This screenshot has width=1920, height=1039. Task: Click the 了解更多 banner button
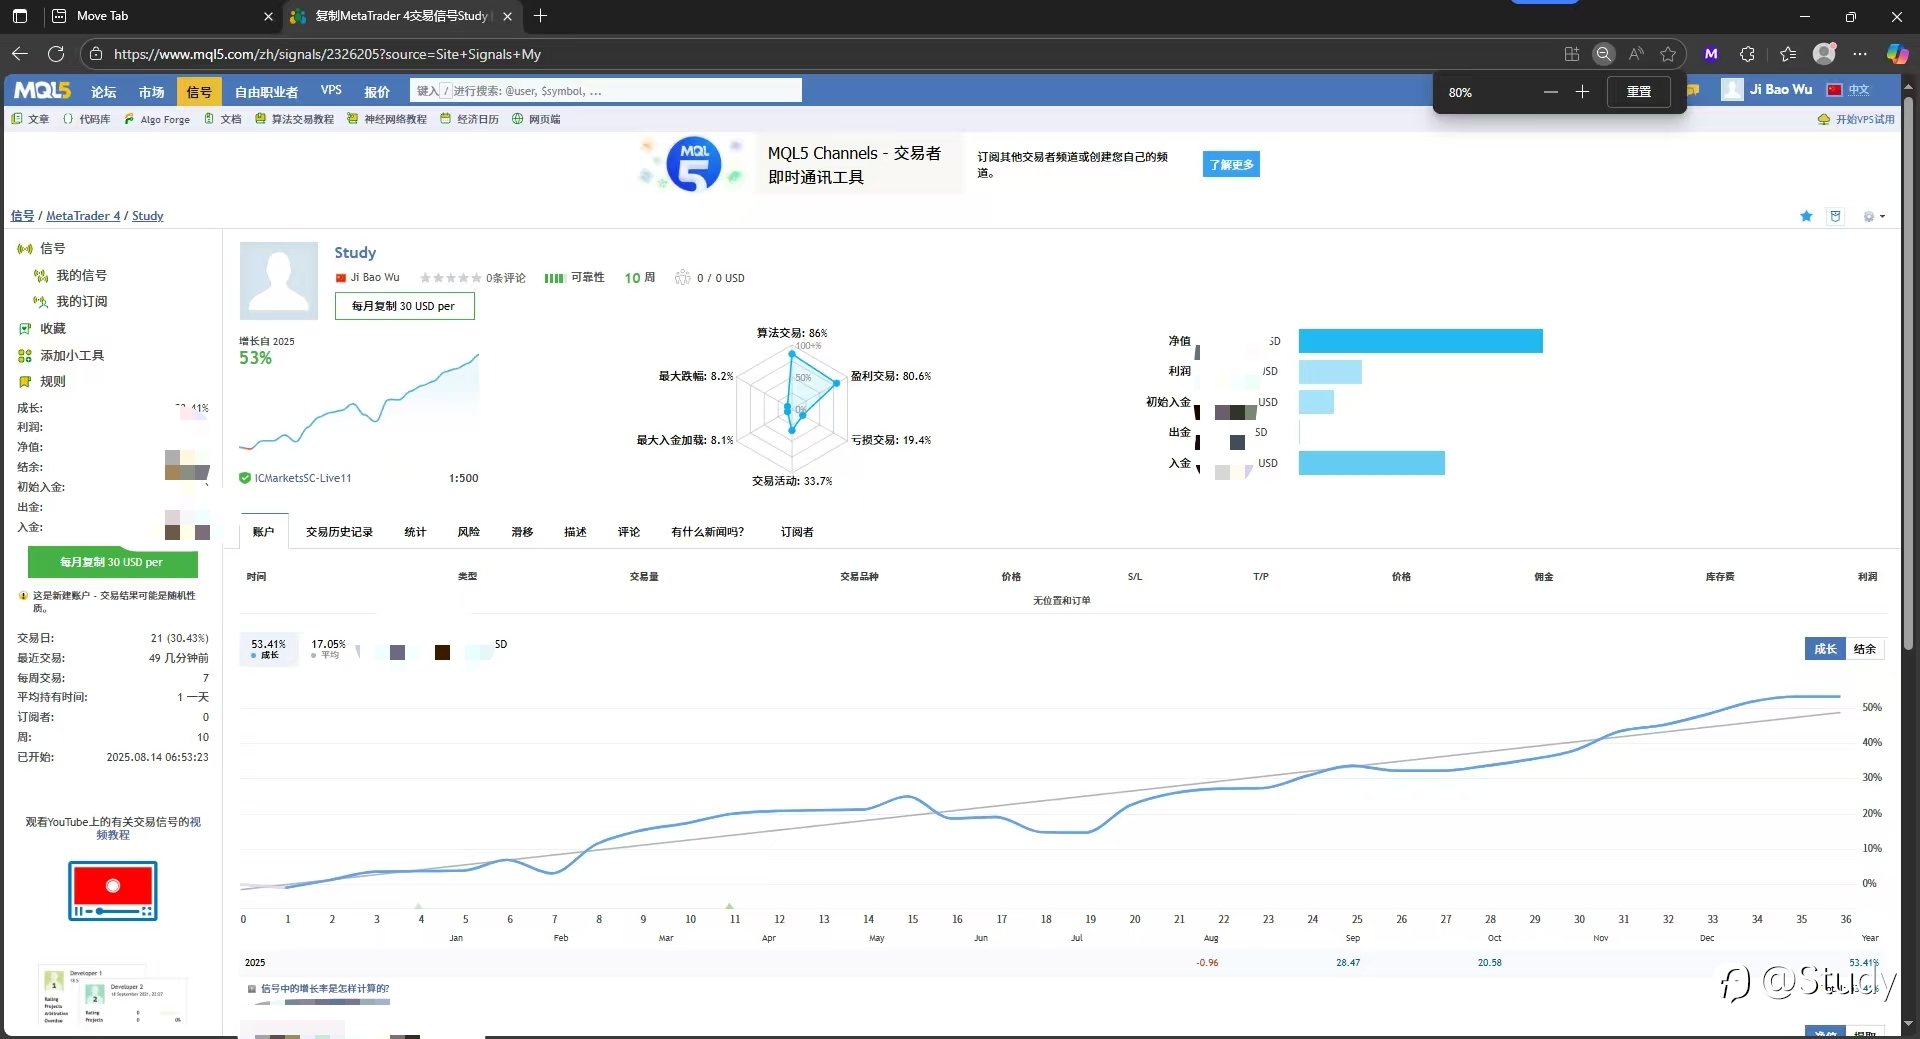(1231, 164)
